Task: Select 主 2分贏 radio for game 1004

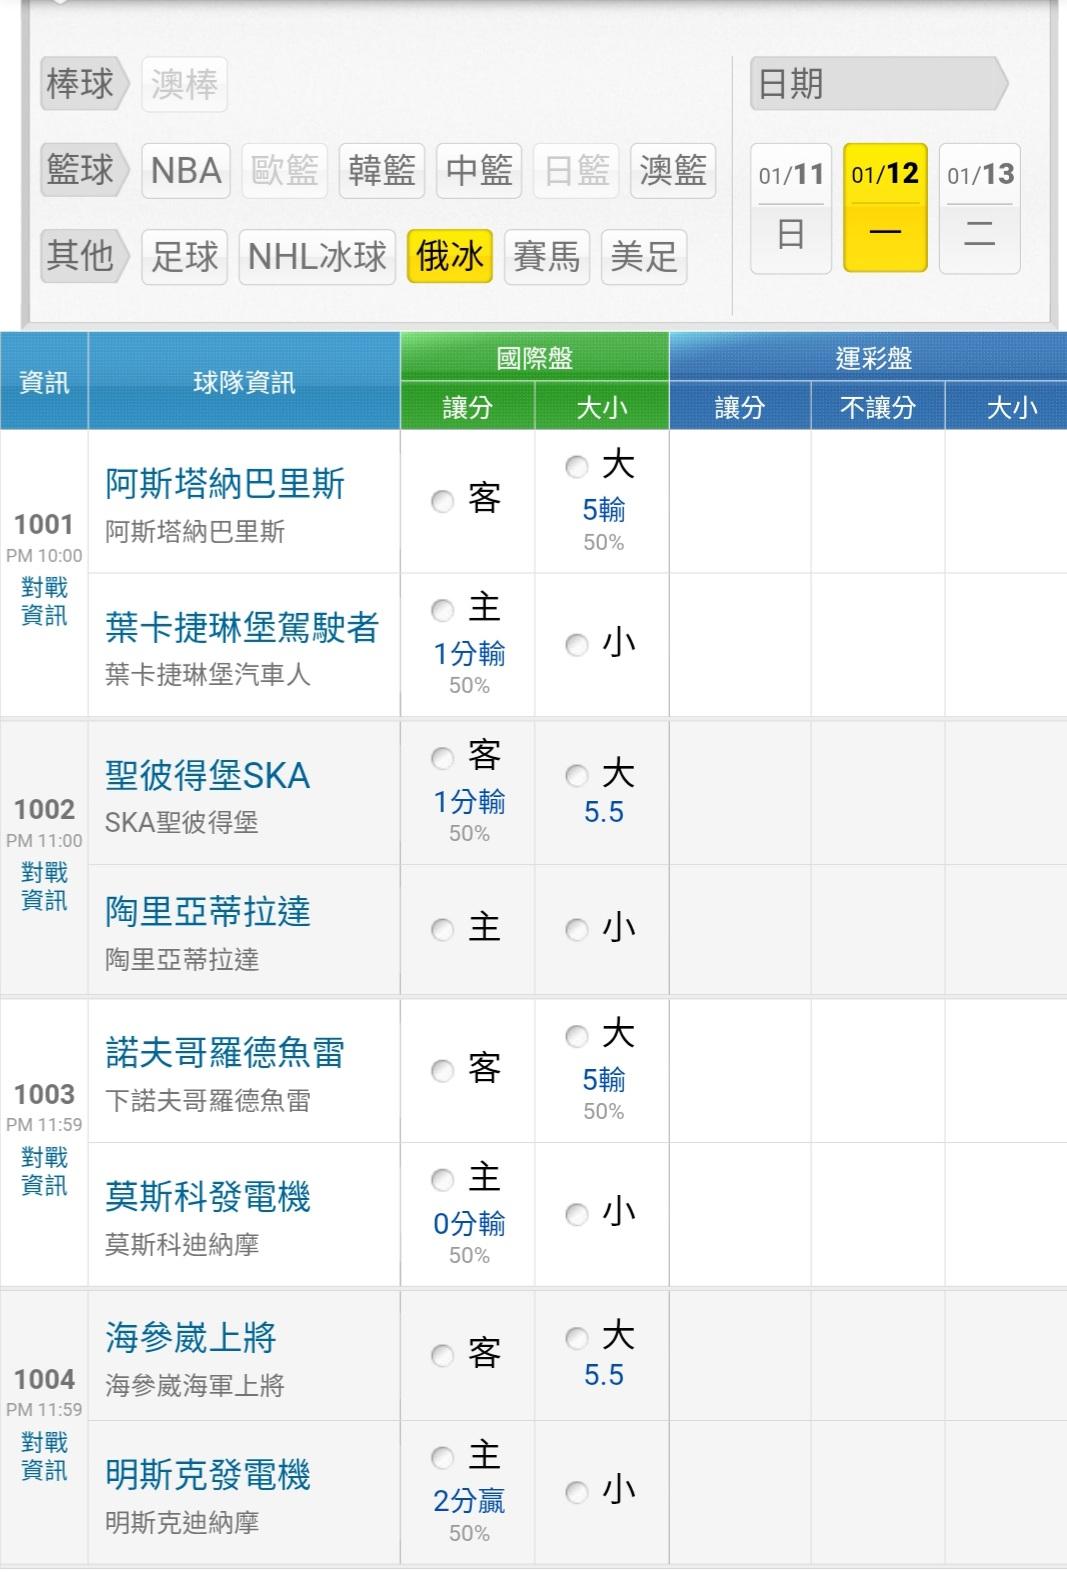Action: pyautogui.click(x=443, y=1458)
